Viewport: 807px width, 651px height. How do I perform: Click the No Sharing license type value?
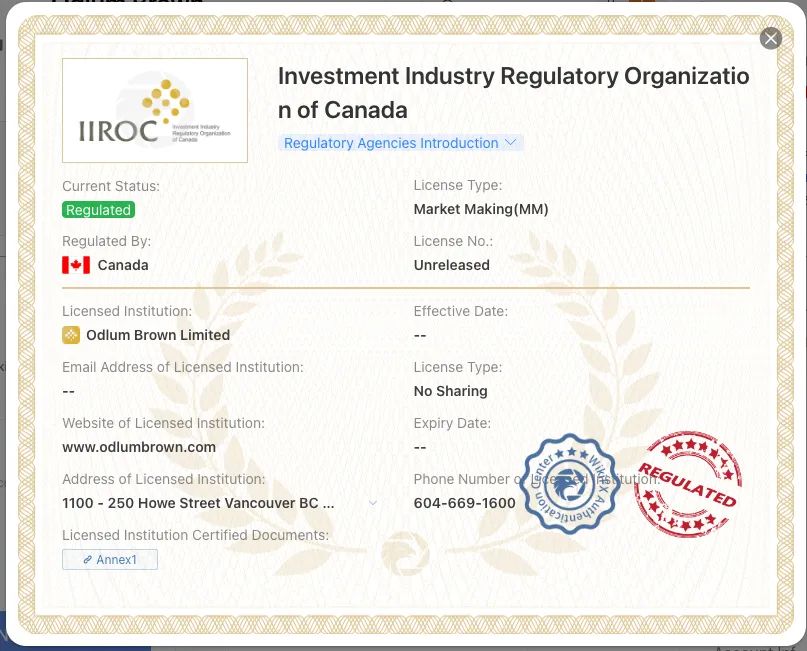click(x=450, y=391)
